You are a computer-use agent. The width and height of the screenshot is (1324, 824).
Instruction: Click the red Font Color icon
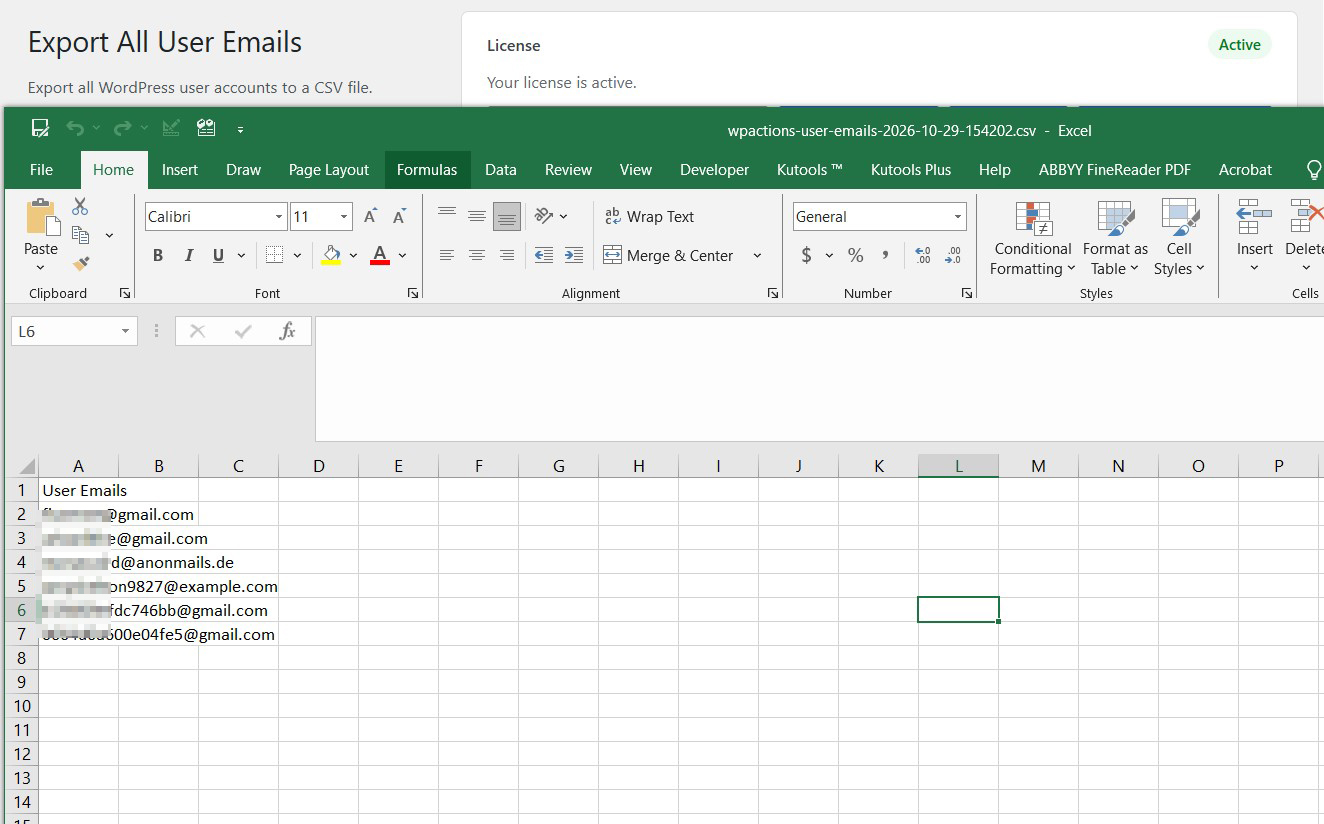[380, 256]
